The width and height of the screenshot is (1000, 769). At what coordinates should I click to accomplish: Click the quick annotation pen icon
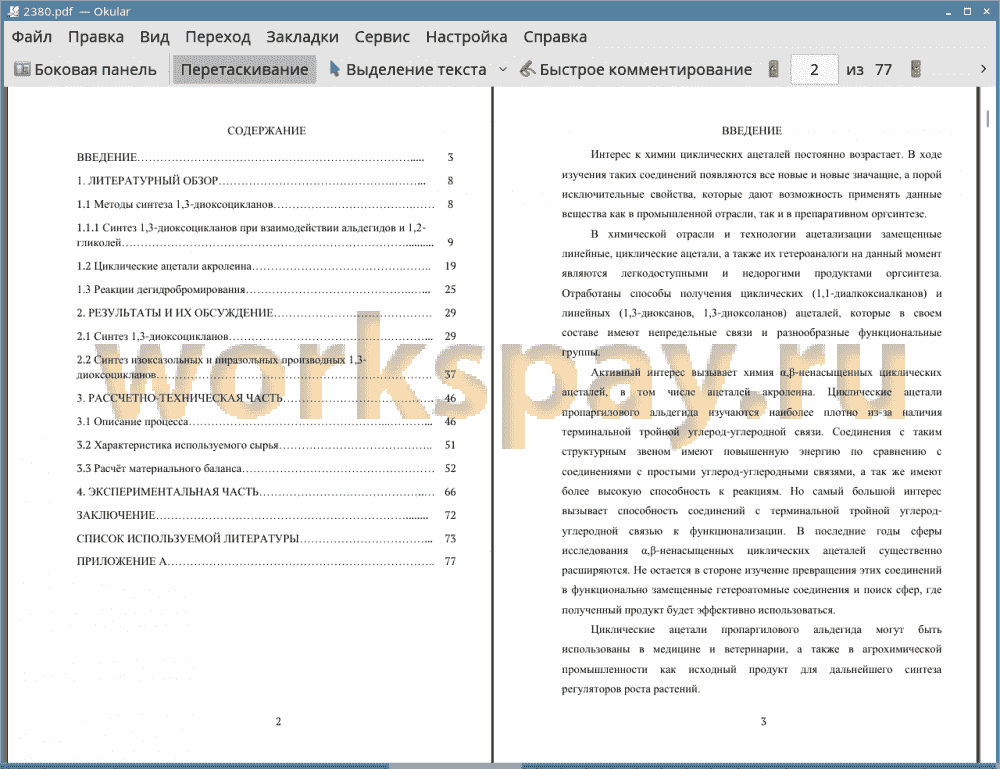(527, 68)
